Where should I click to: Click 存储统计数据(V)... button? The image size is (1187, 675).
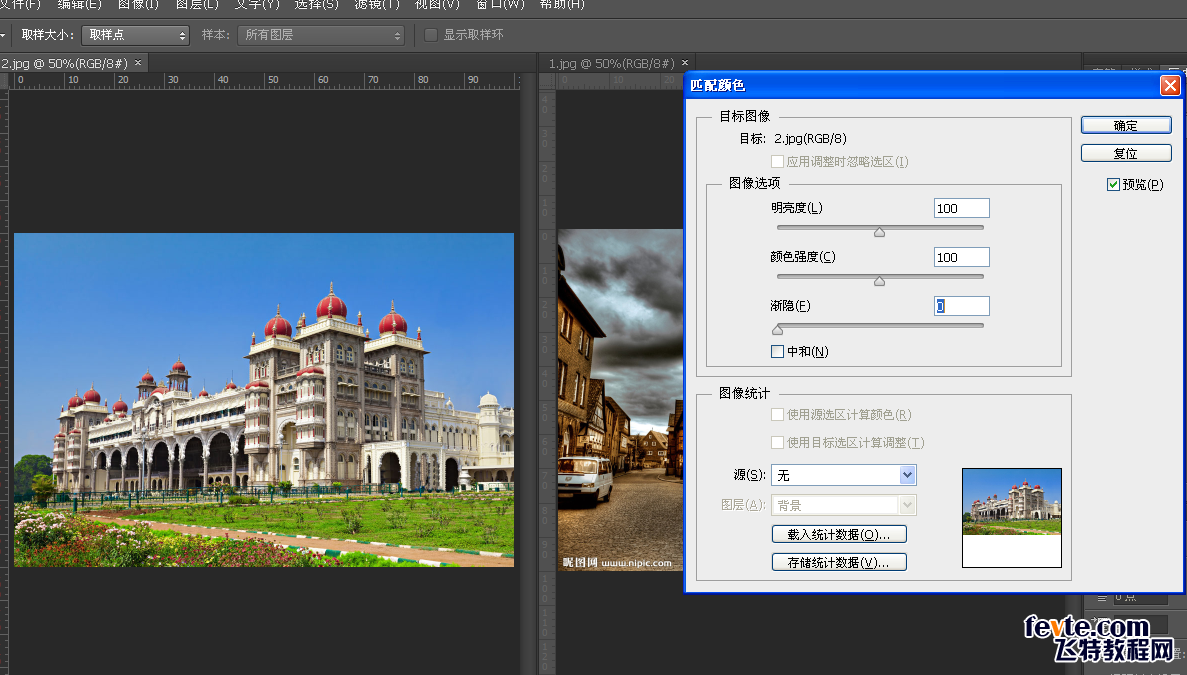pyautogui.click(x=839, y=562)
